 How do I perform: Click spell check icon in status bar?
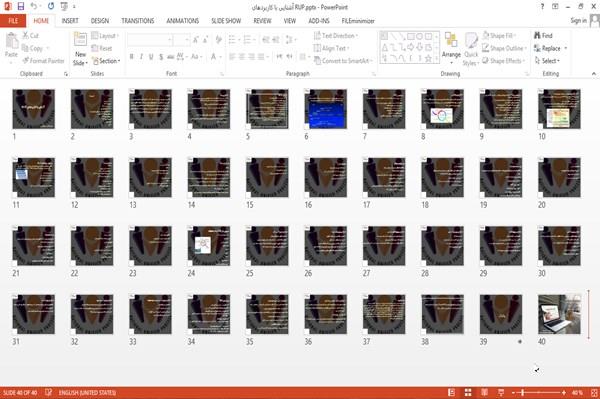point(49,392)
